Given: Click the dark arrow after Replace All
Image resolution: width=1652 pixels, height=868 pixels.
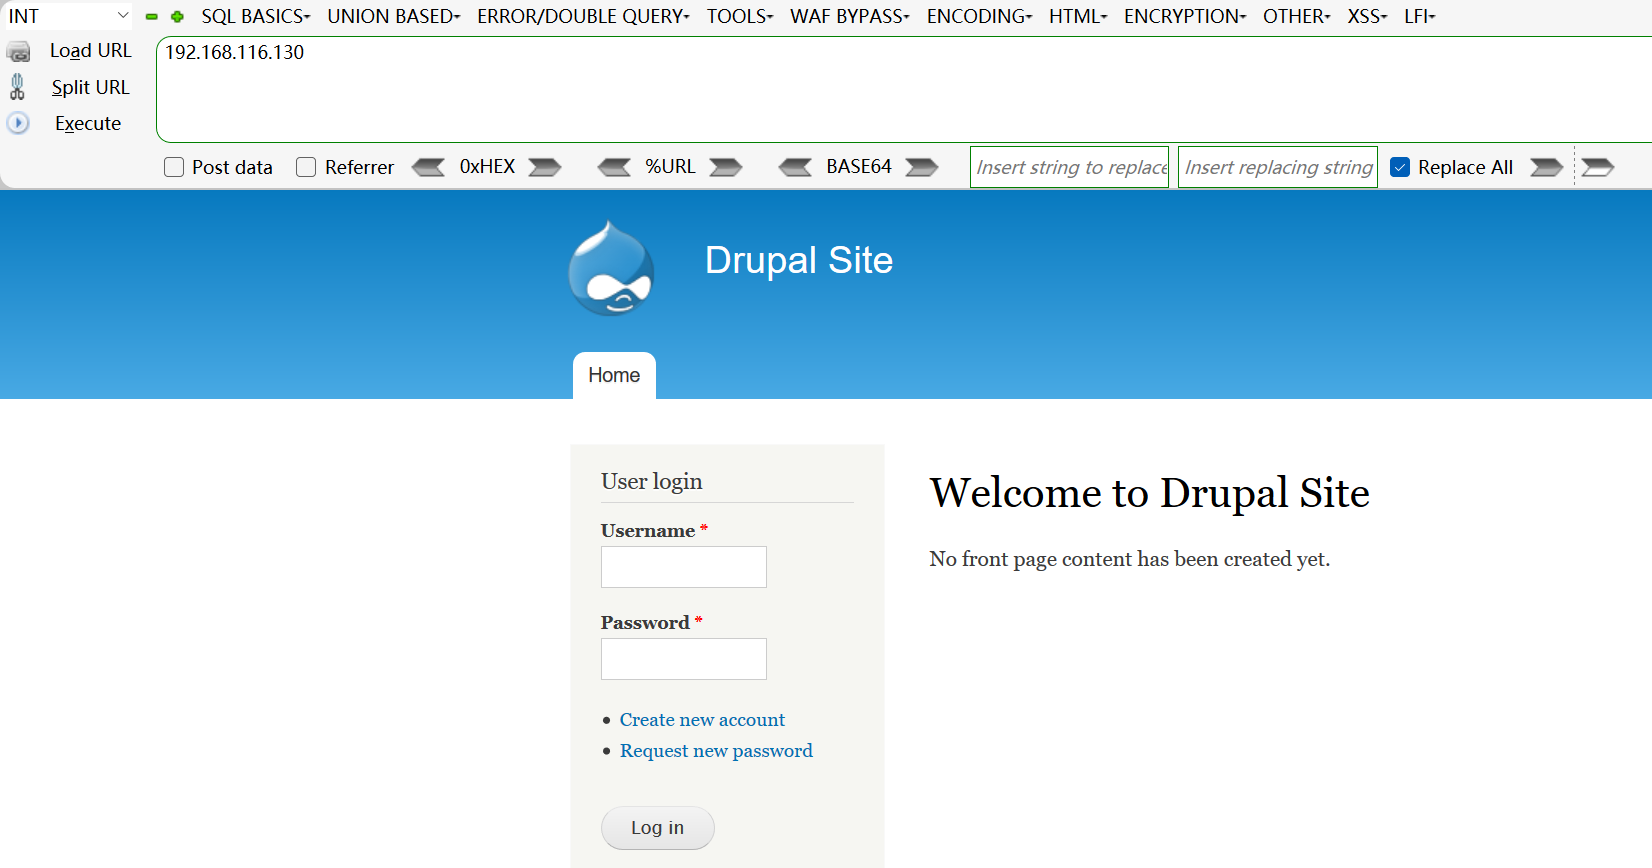Looking at the screenshot, I should point(1546,167).
